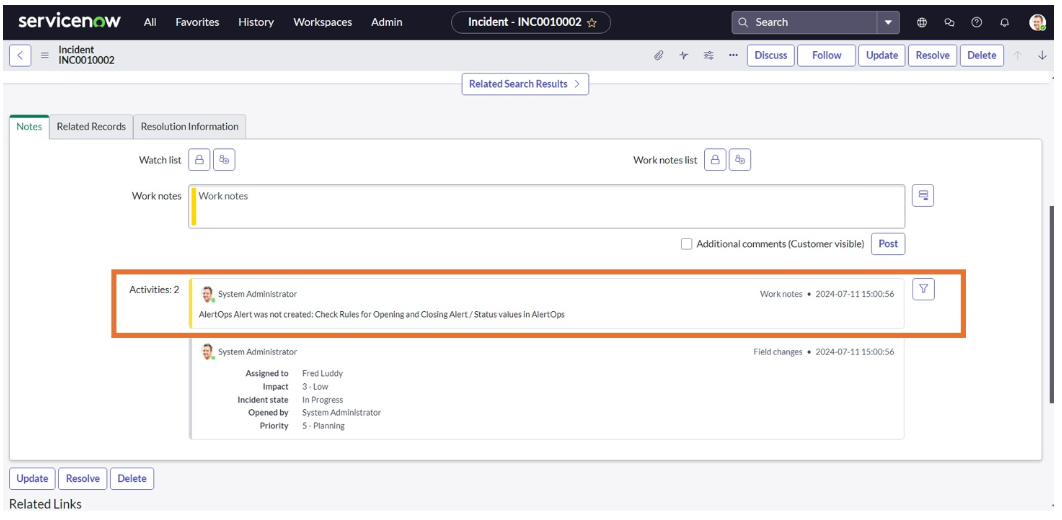The image size is (1062, 520).
Task: Click the "3 - Low" Impact value
Action: [x=317, y=387]
